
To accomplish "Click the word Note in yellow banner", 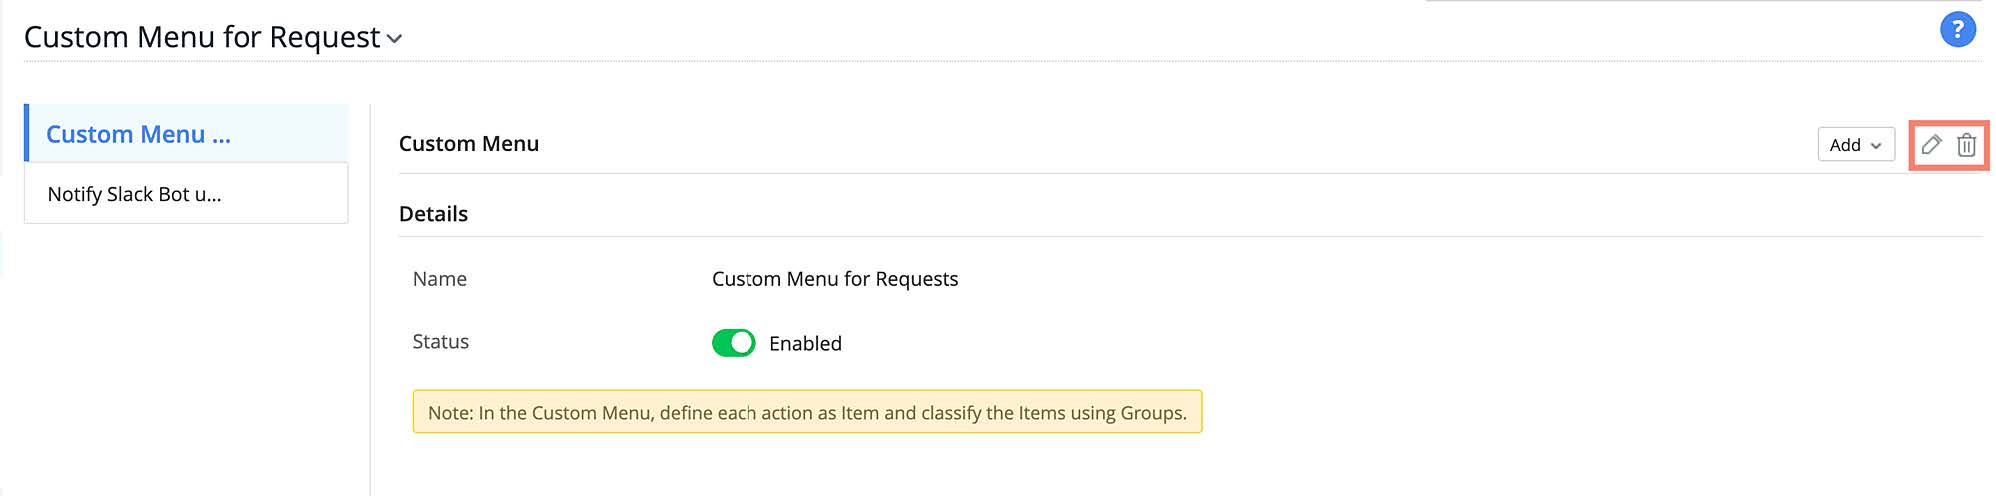I will pos(450,413).
